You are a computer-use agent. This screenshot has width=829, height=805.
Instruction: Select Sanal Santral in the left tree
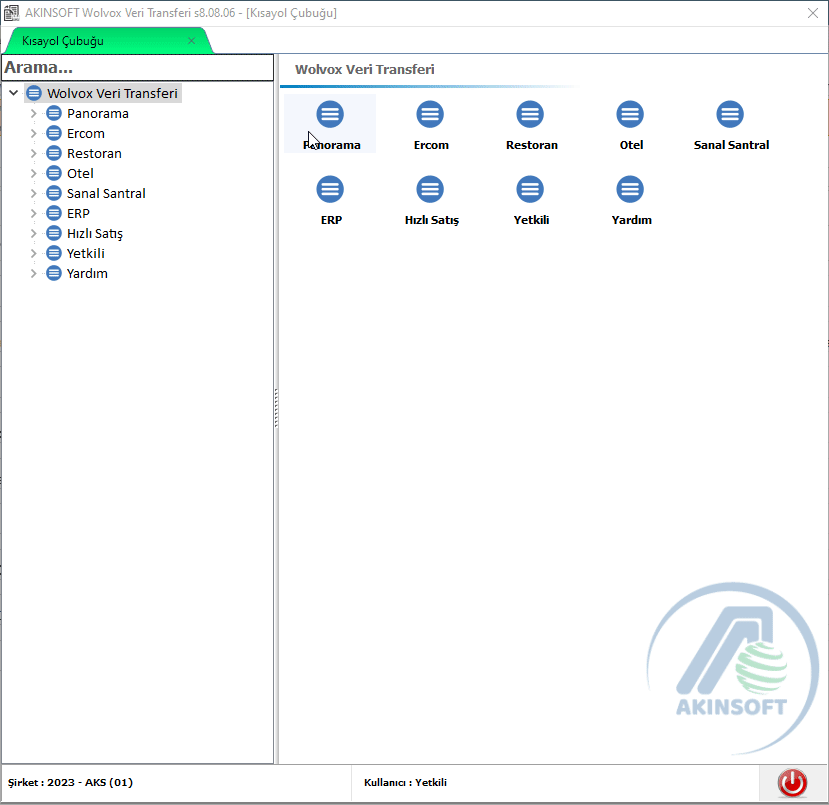[106, 193]
